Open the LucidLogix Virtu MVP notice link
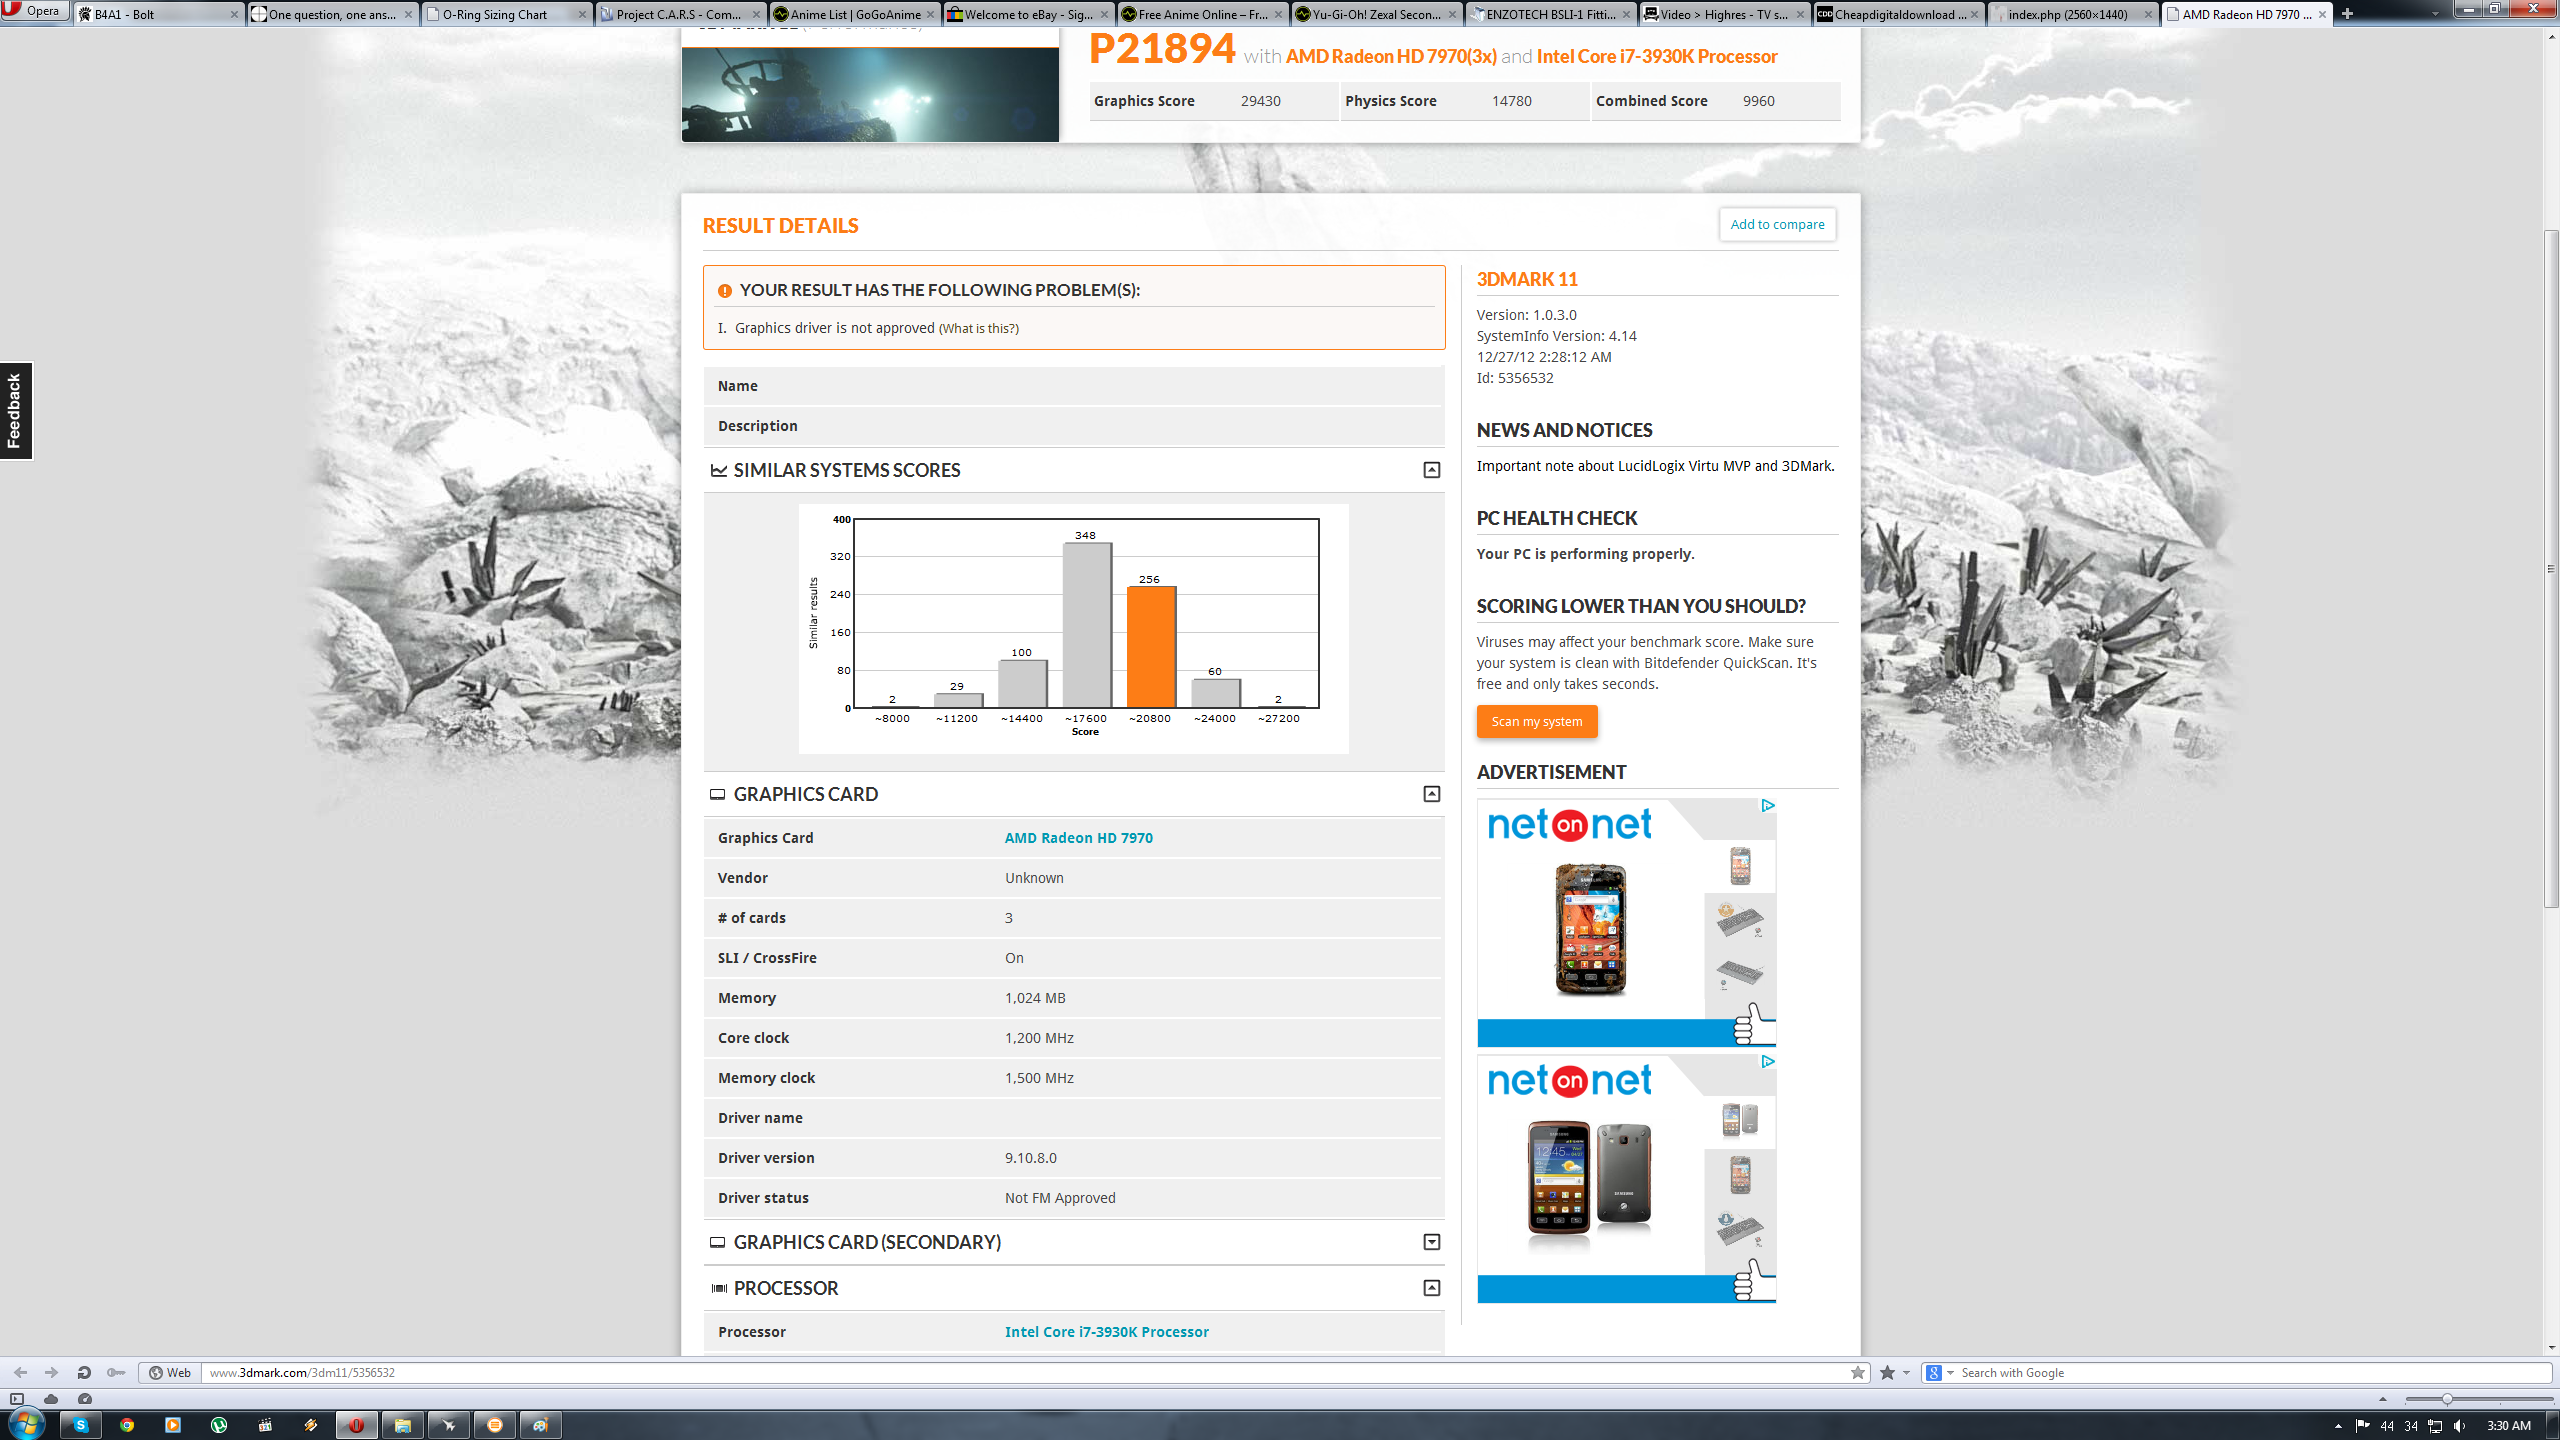 (x=1655, y=466)
